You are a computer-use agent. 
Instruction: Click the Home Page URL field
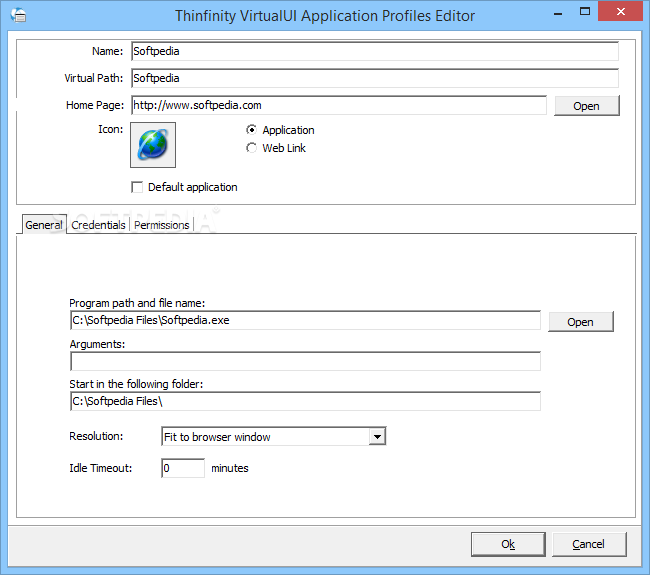pyautogui.click(x=339, y=105)
